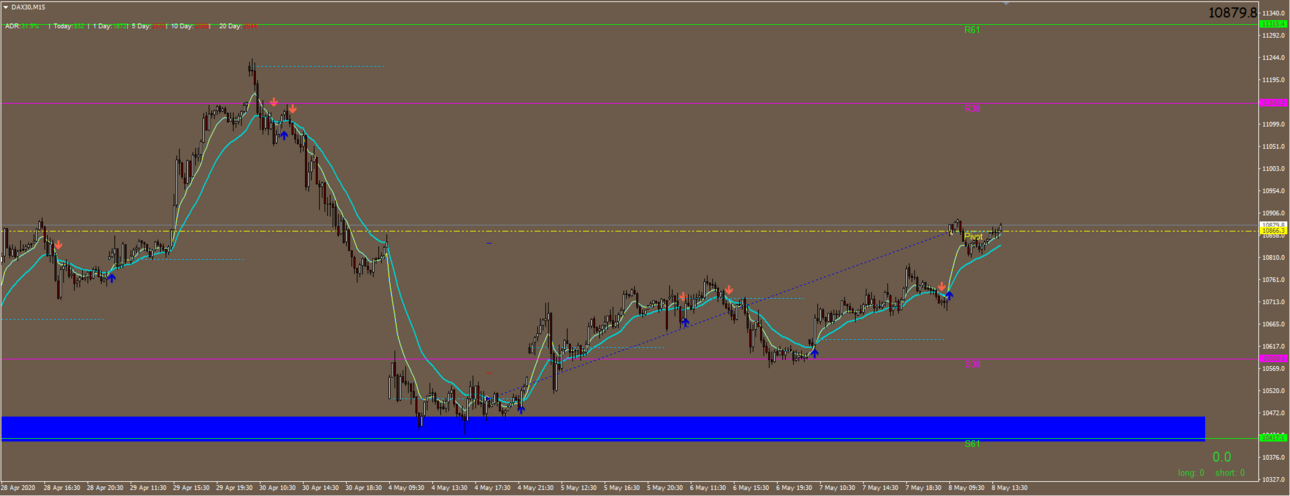Click 10327.0 on the price axis
Image resolution: width=1290 pixels, height=496 pixels.
[1274, 479]
